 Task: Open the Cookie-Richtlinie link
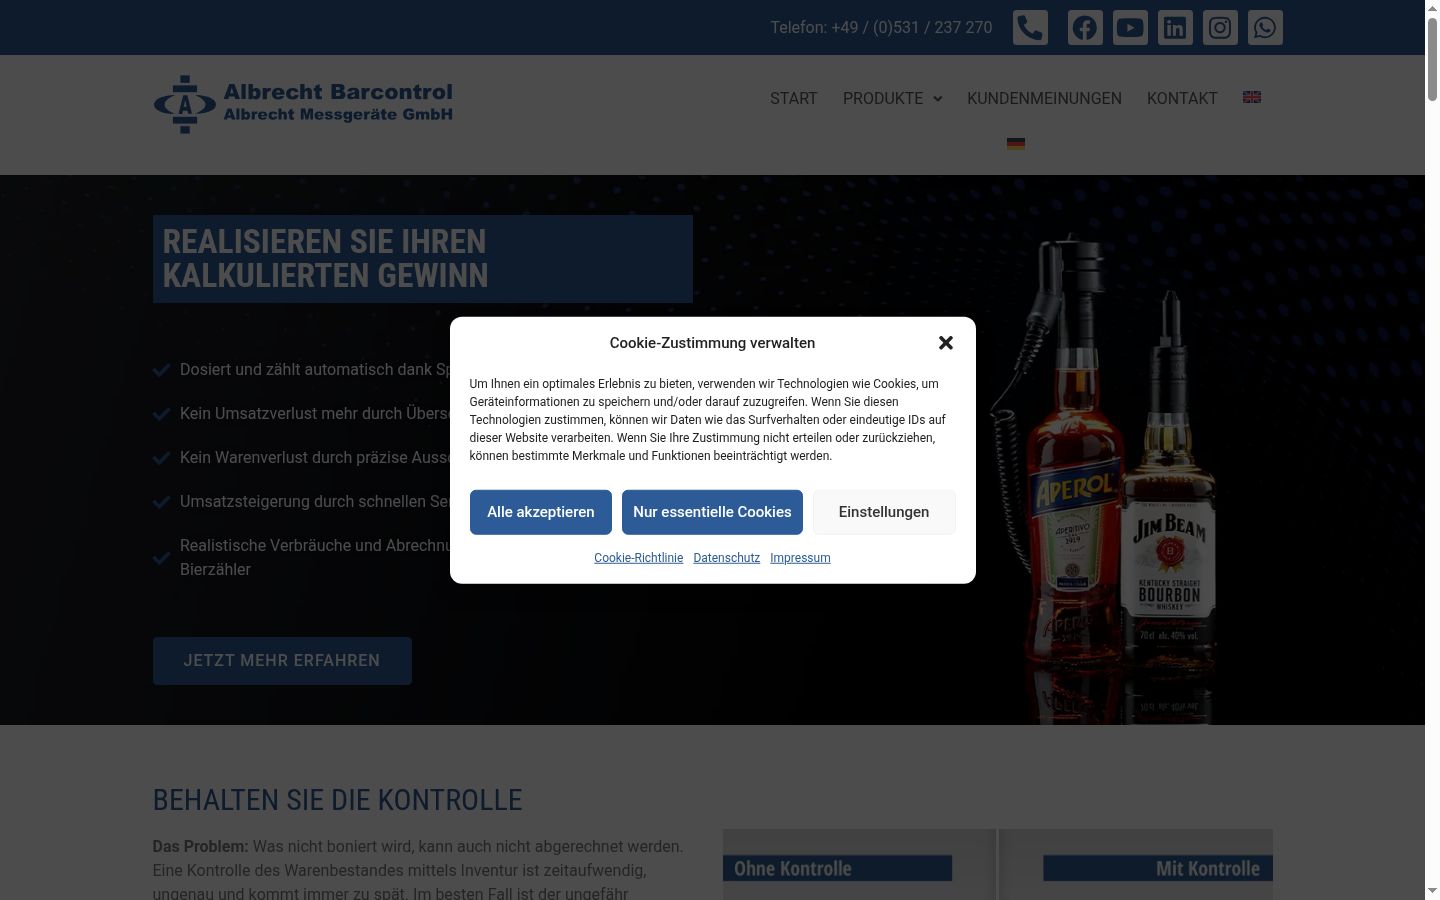(638, 558)
